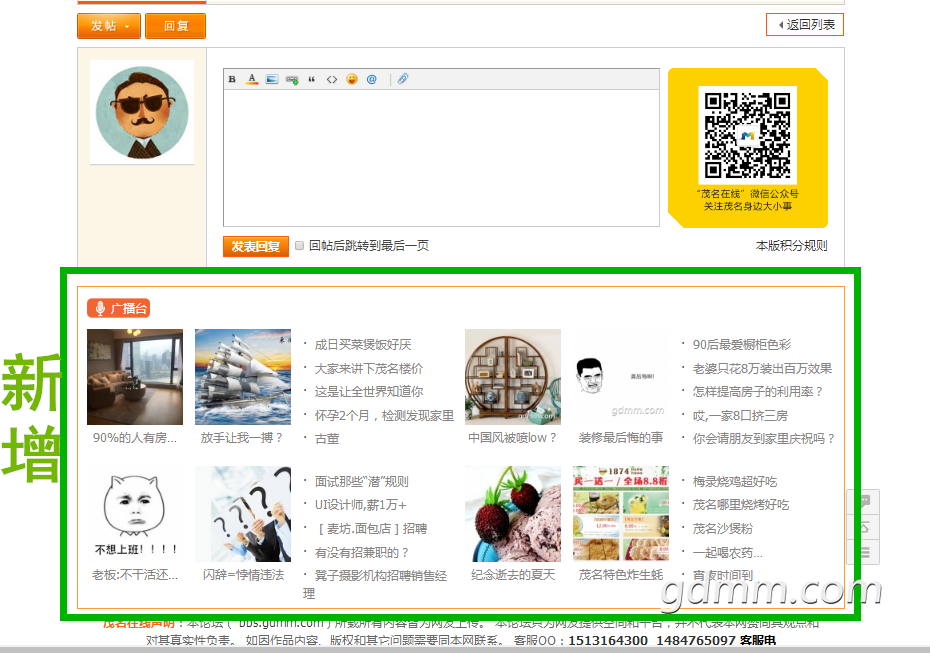Open post 一起喝农药...
The height and width of the screenshot is (653, 930).
pos(728,553)
